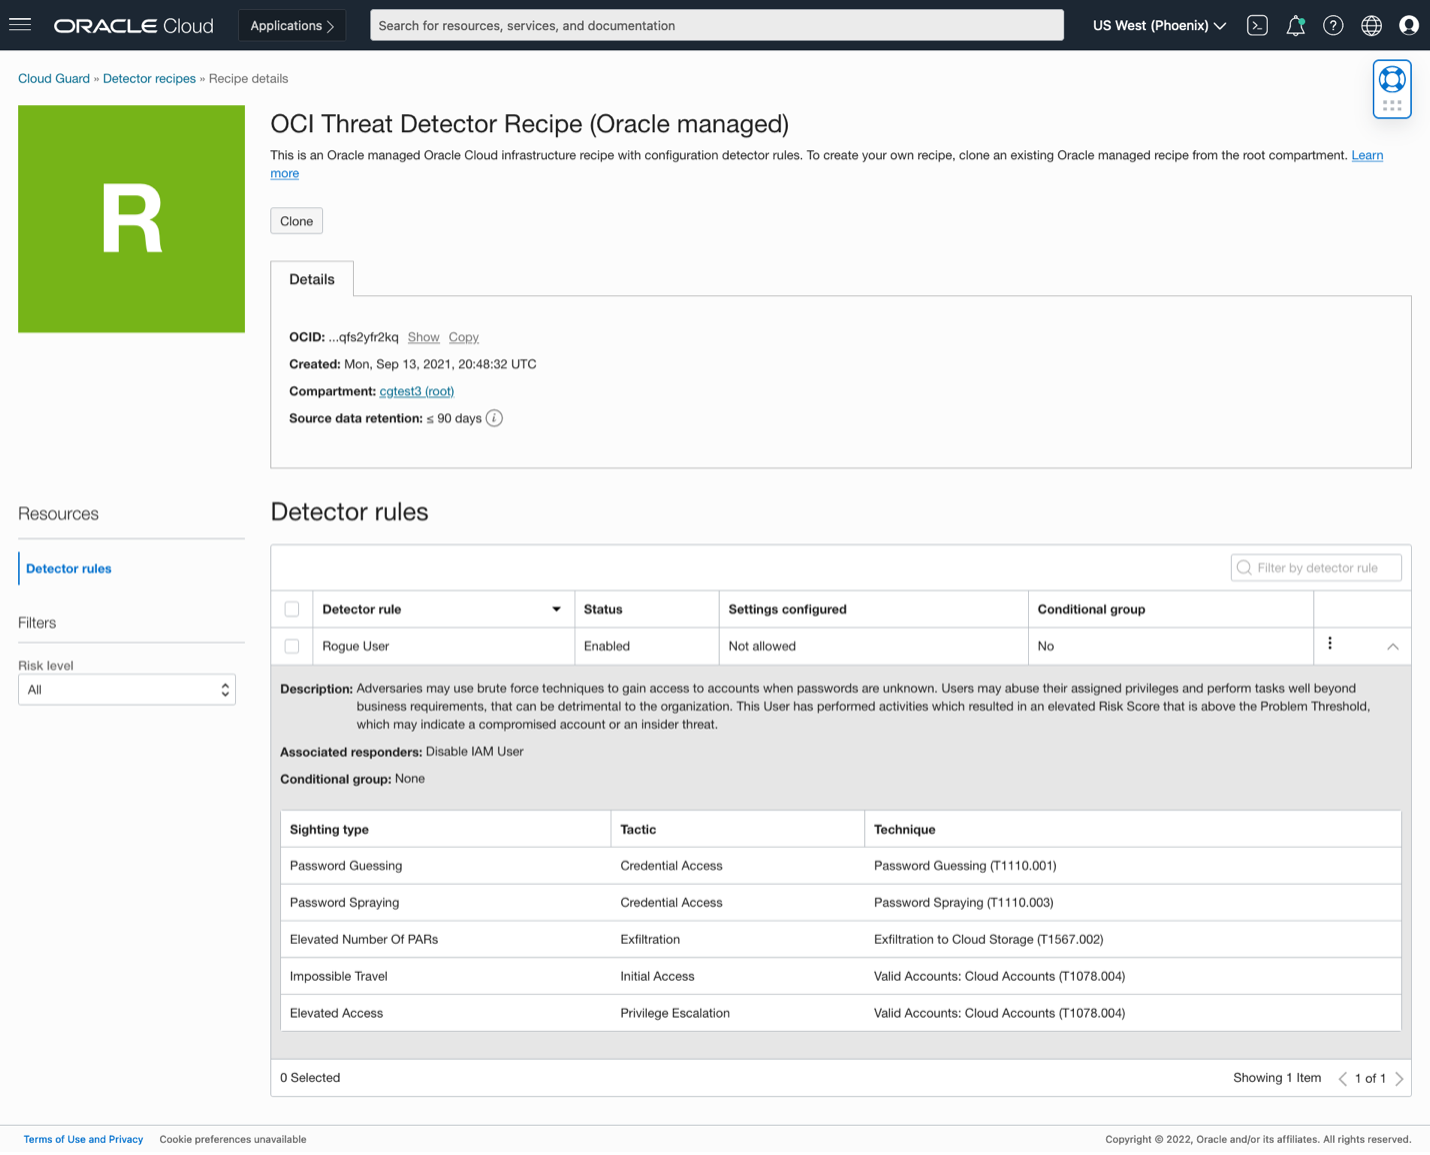Image resolution: width=1430 pixels, height=1155 pixels.
Task: Open the Cloud Guard breadcrumb link
Action: pyautogui.click(x=54, y=79)
